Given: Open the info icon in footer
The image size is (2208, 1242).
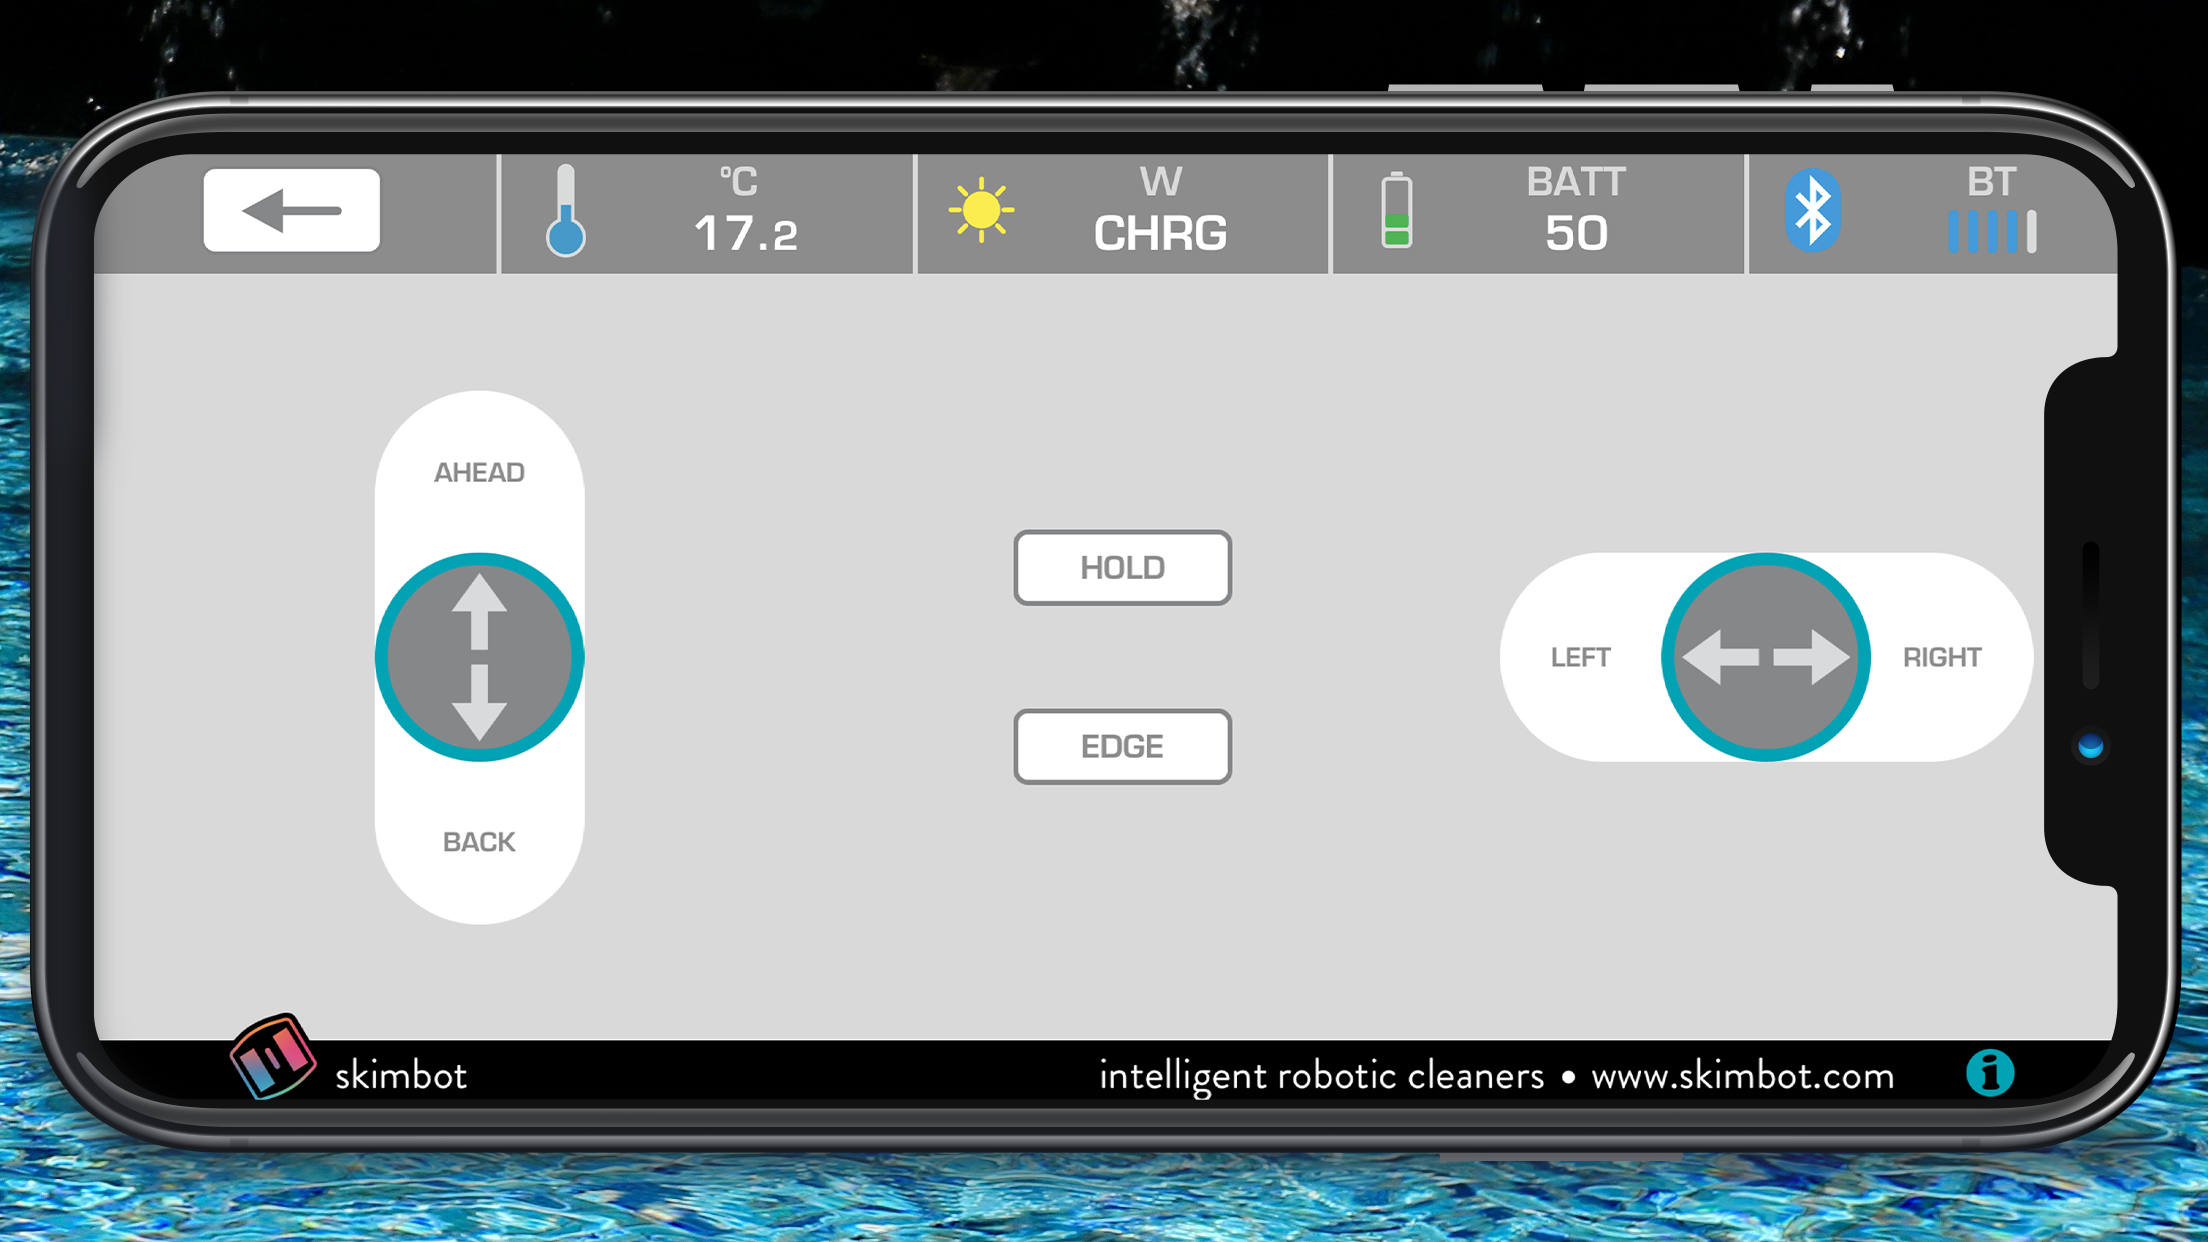Looking at the screenshot, I should [x=1989, y=1074].
